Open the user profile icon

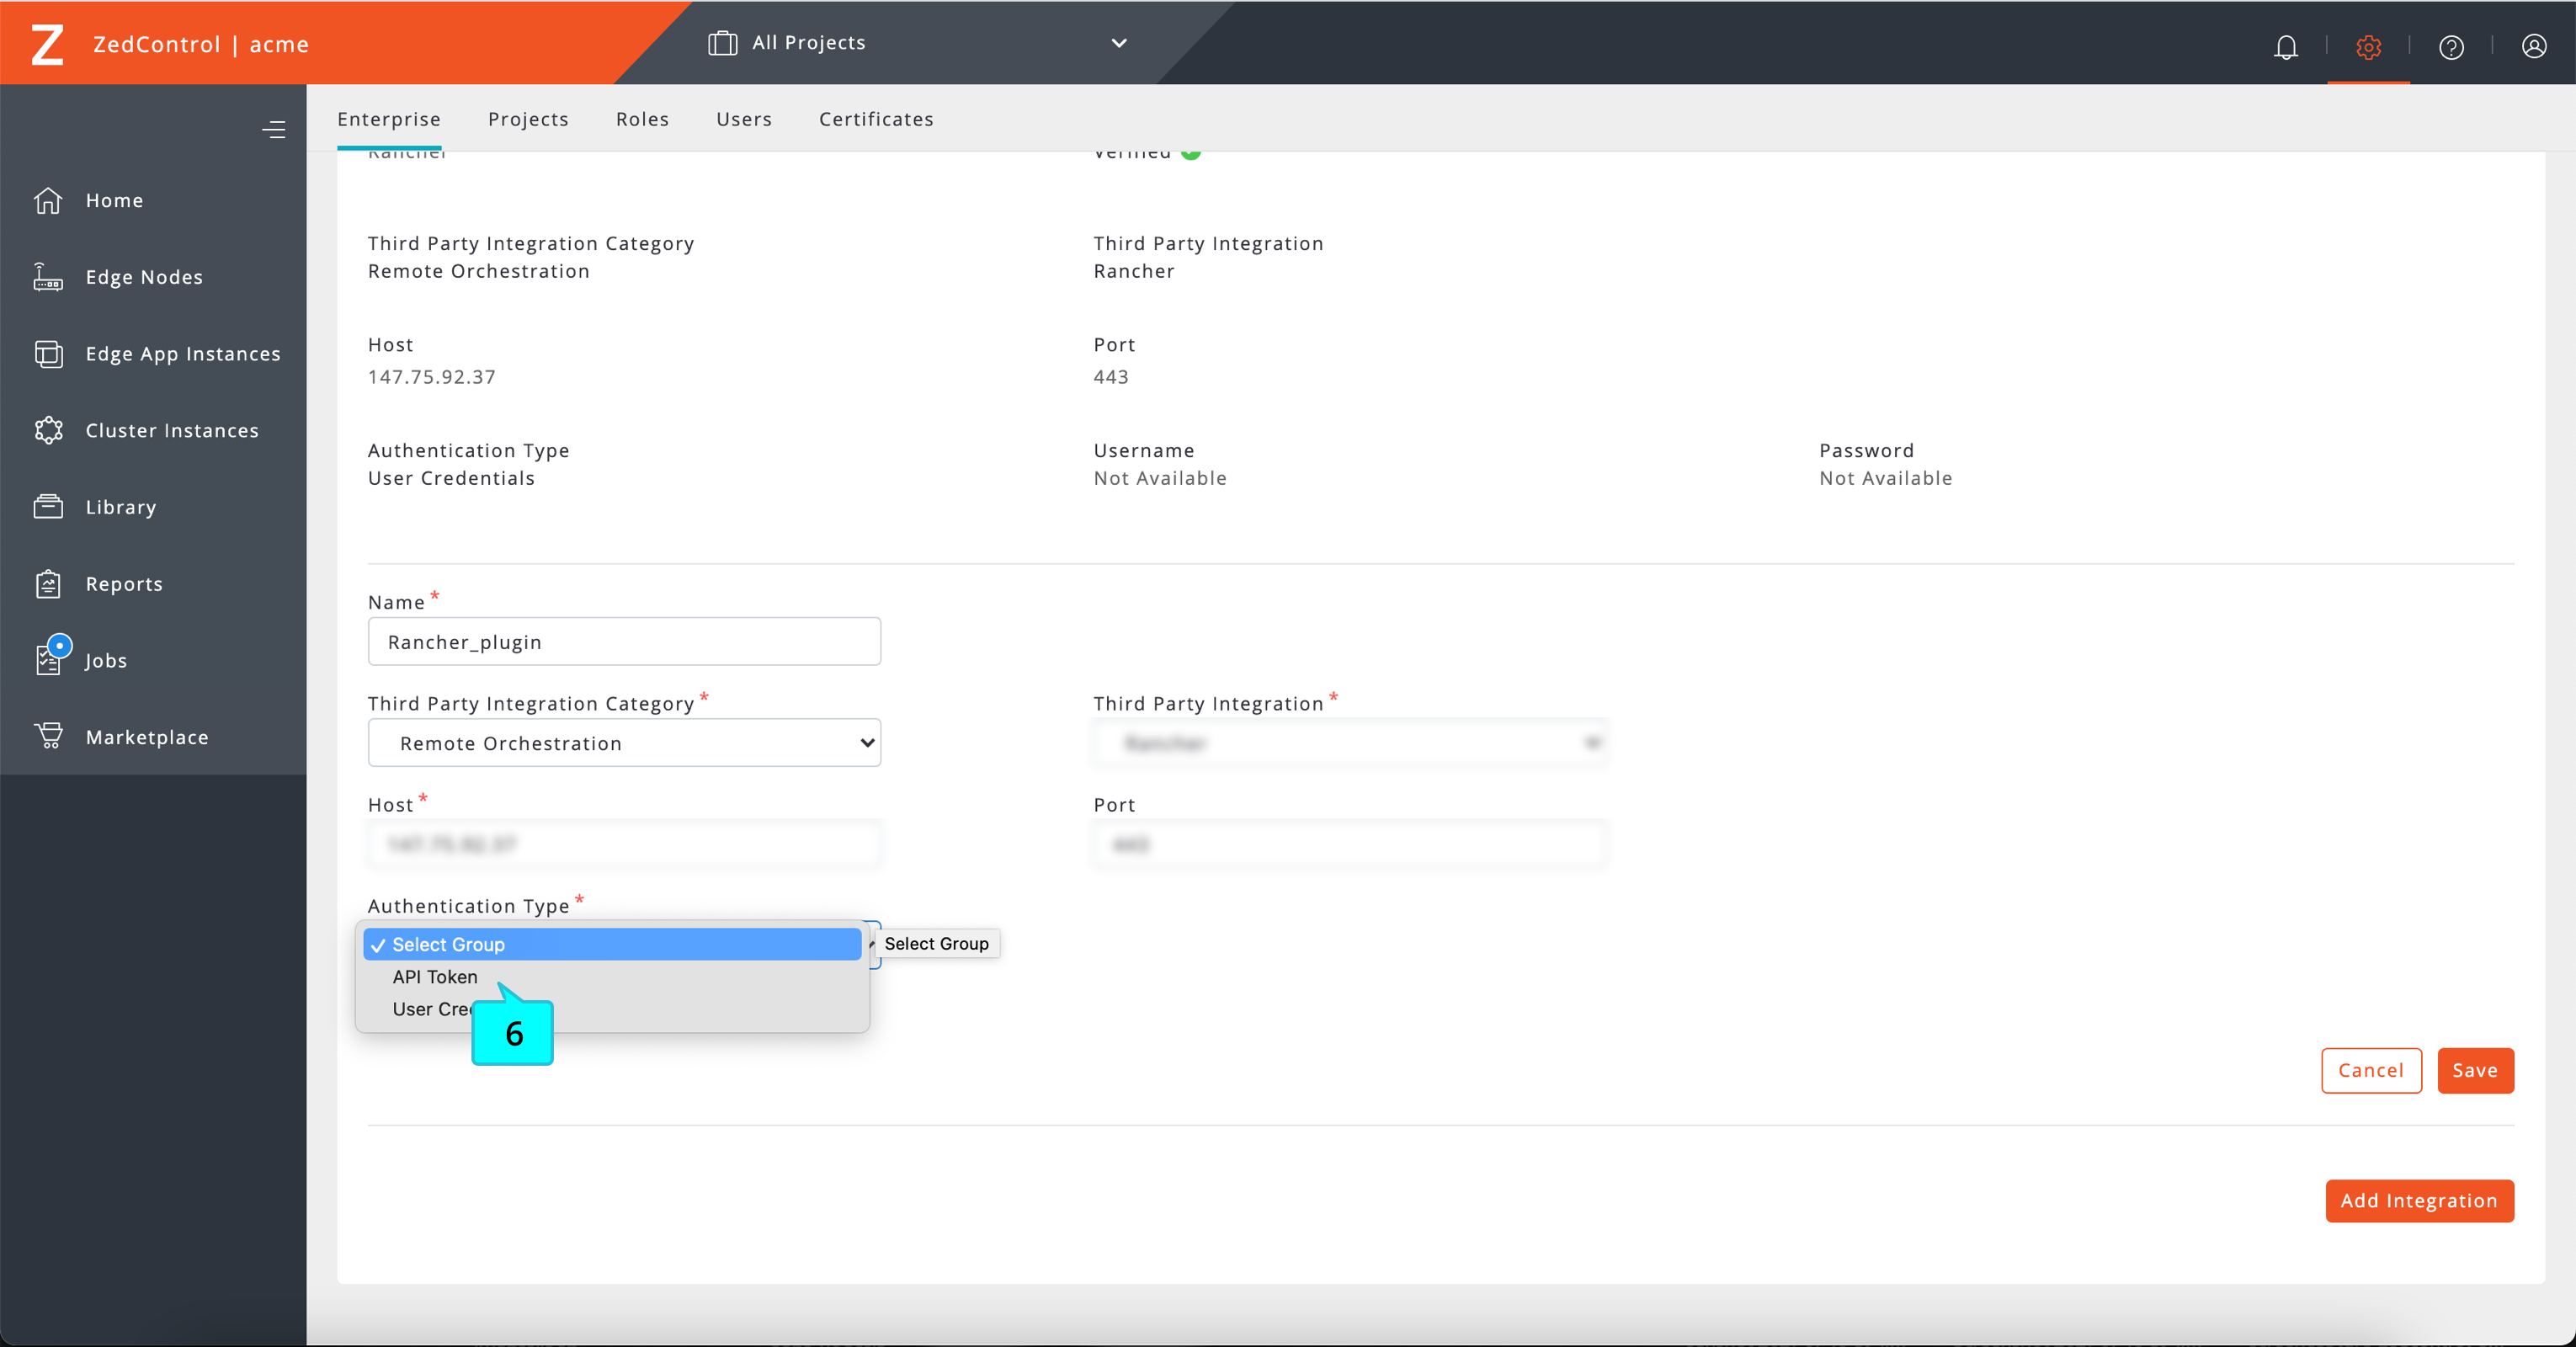(2534, 46)
